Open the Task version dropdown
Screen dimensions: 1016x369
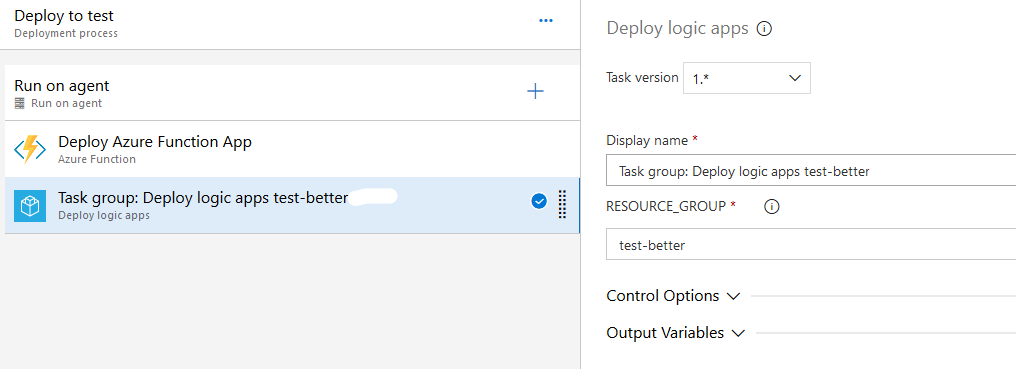(746, 78)
